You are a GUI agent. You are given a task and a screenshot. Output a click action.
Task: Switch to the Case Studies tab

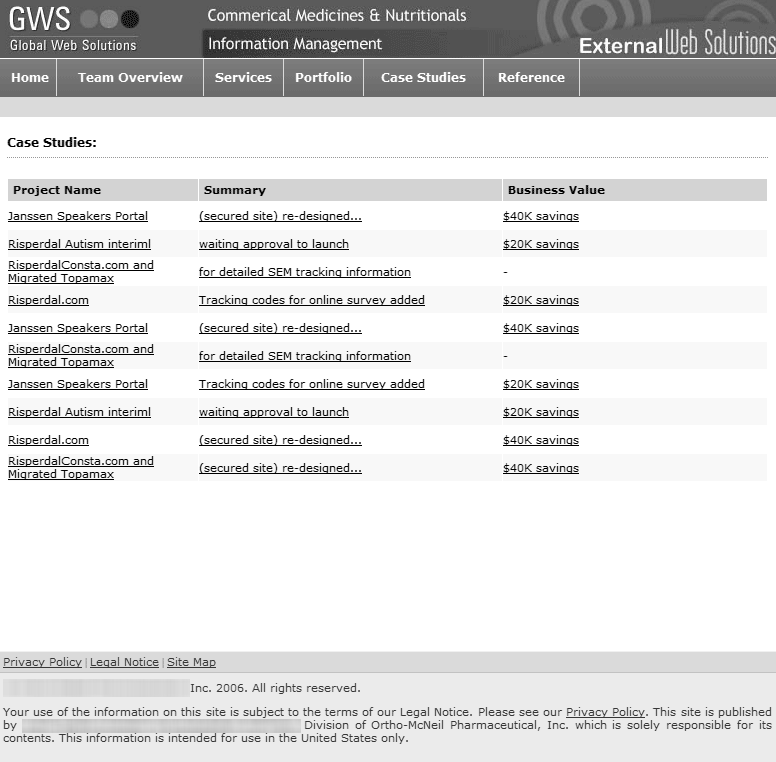(x=423, y=78)
